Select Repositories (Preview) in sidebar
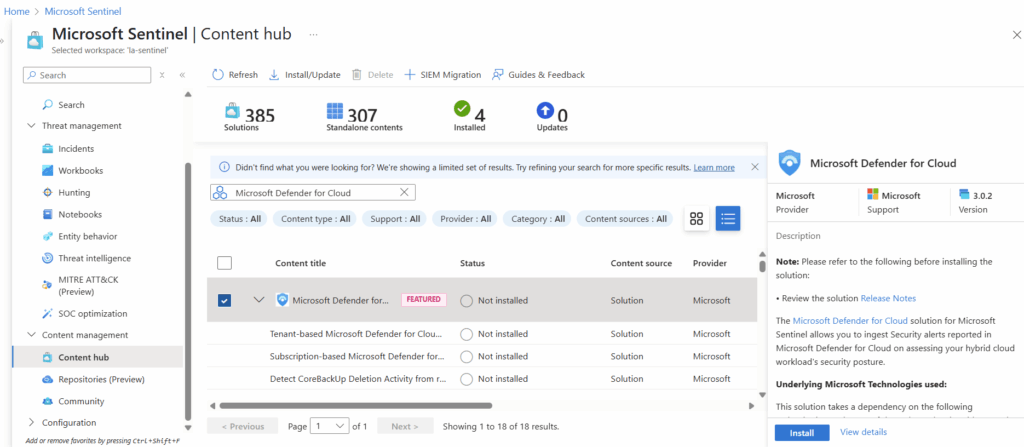1024x447 pixels. point(101,379)
